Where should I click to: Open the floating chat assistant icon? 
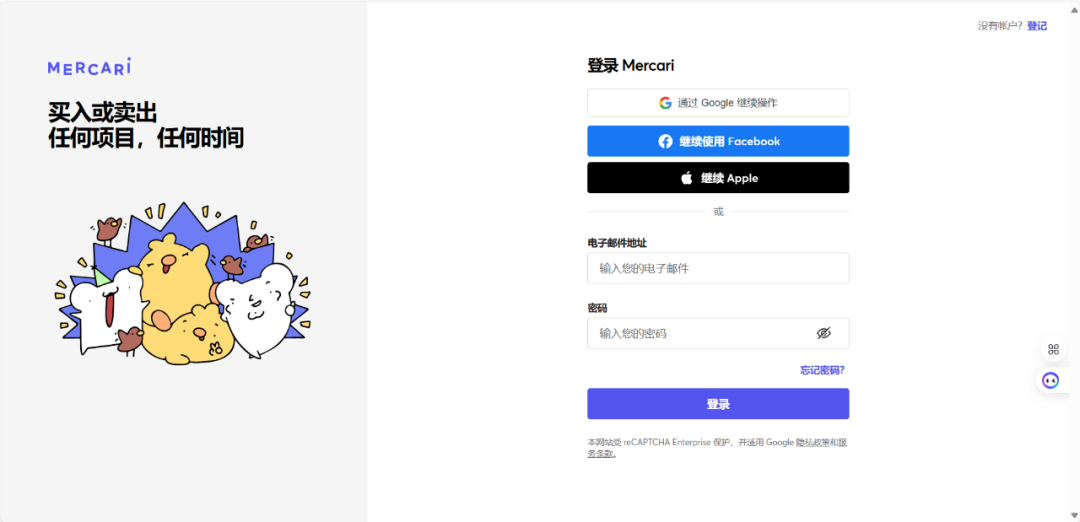click(1050, 380)
